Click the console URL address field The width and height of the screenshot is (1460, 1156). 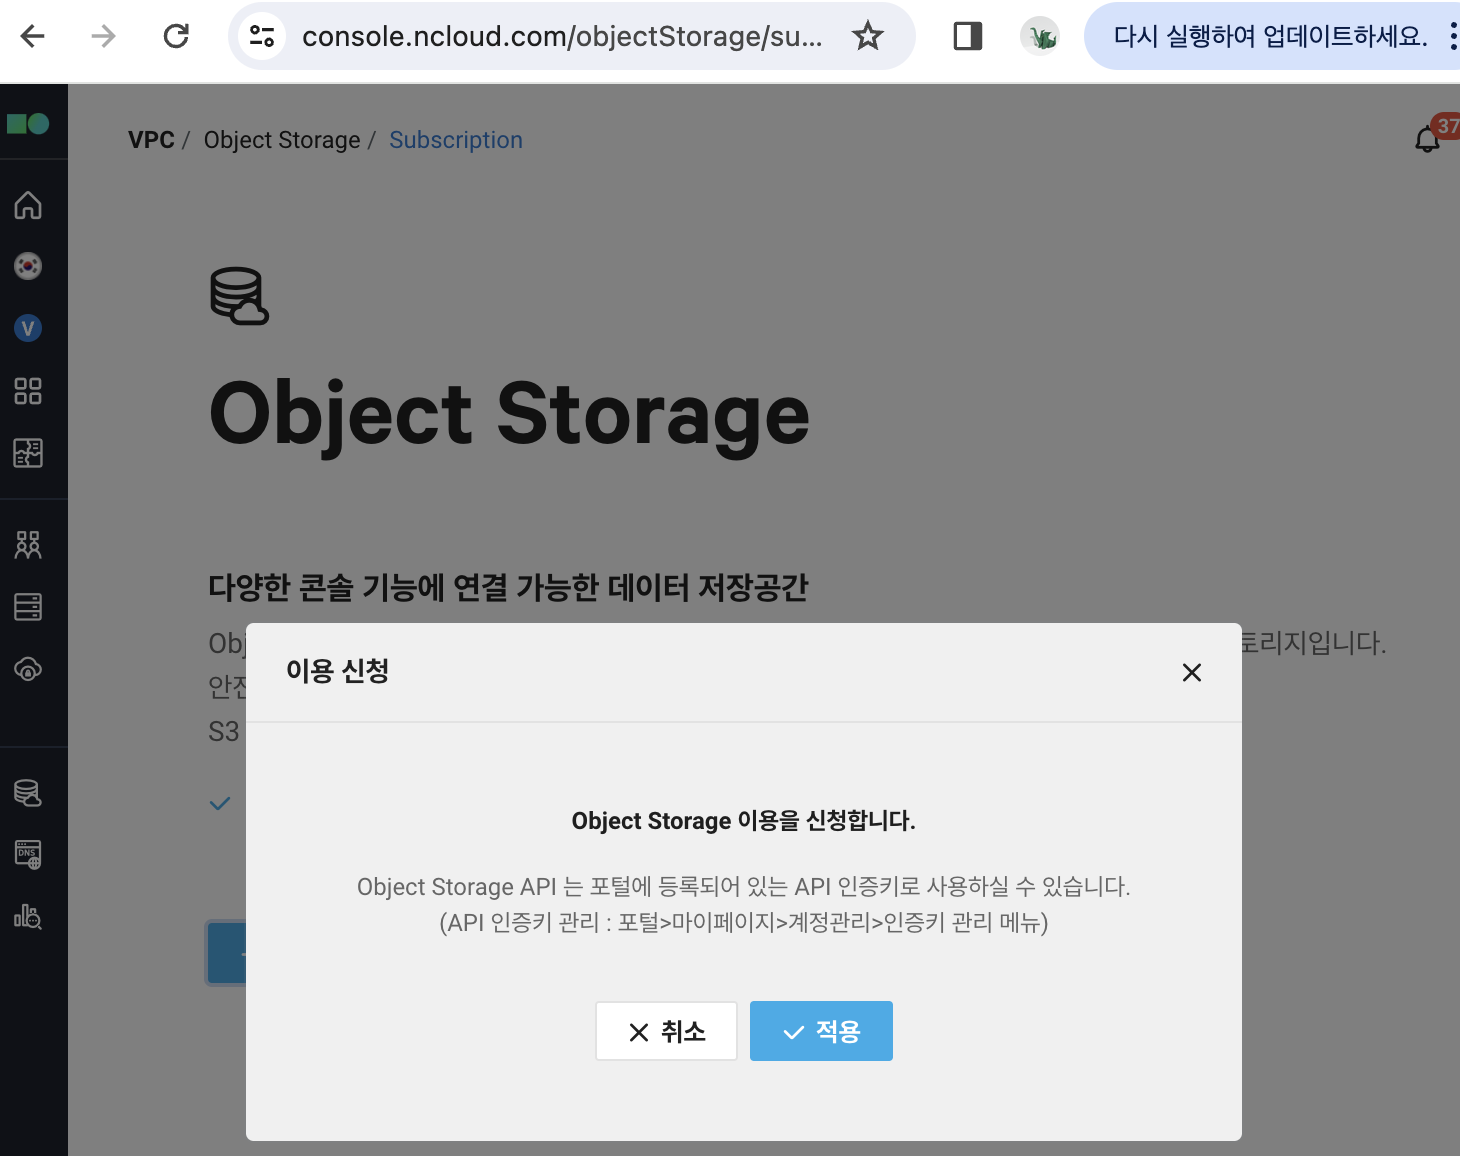pyautogui.click(x=562, y=37)
